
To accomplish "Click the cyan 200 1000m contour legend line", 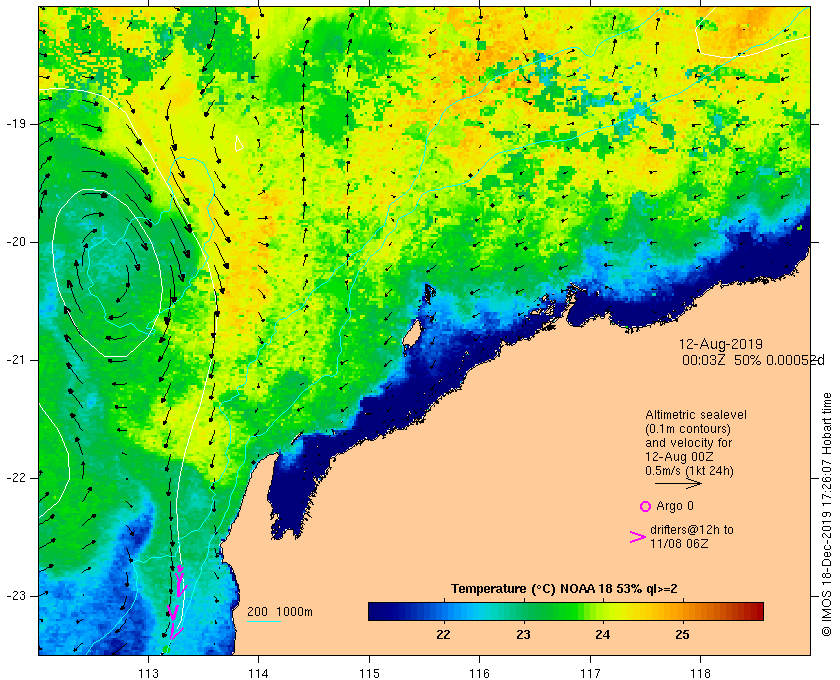I will coord(264,622).
